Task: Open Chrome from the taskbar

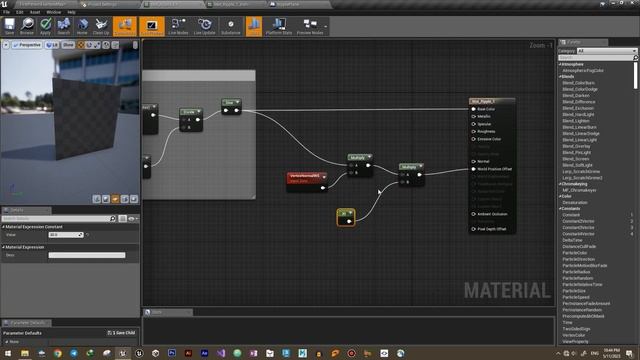Action: pos(58,353)
